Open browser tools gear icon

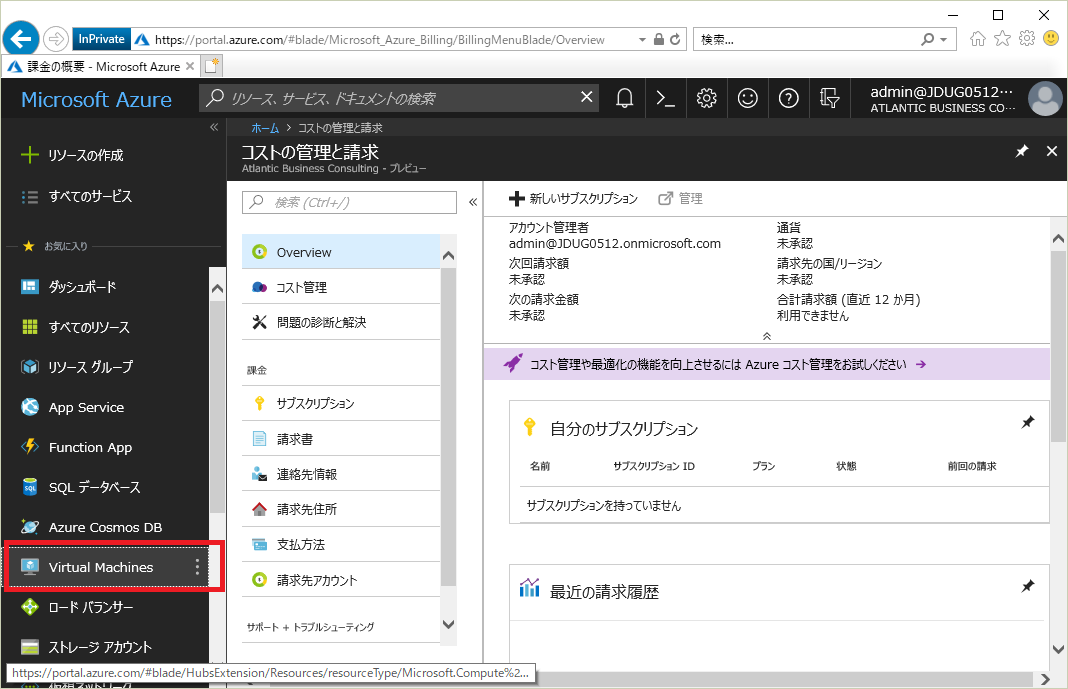pyautogui.click(x=1026, y=39)
